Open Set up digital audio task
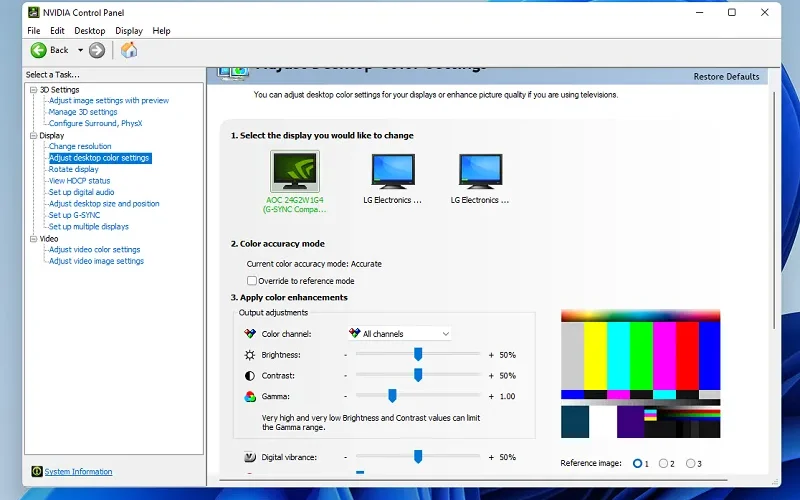 81,192
